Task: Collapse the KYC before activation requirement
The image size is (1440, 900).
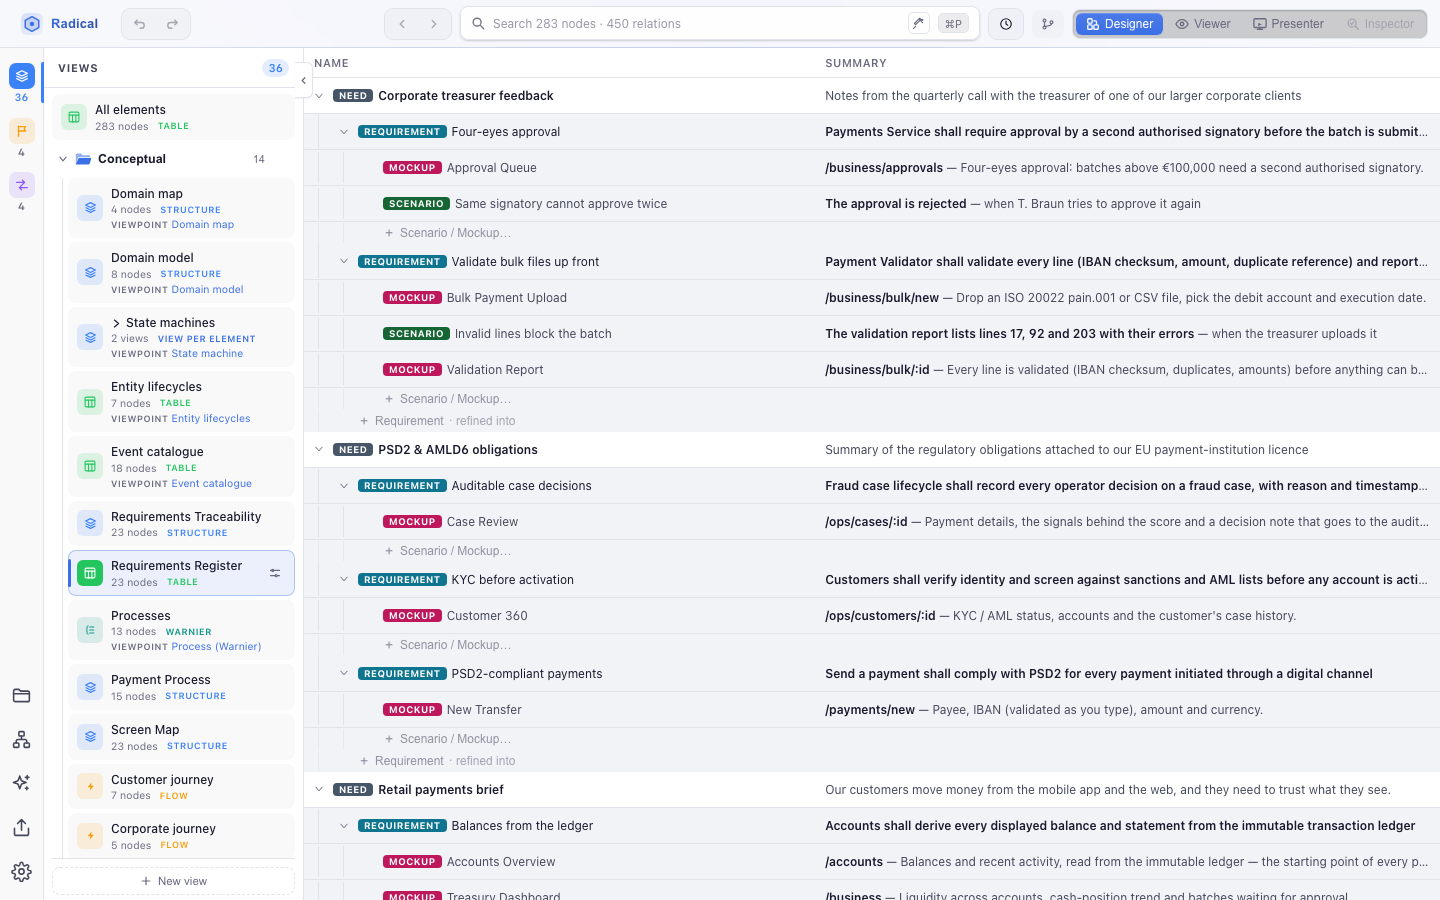Action: click(x=344, y=580)
